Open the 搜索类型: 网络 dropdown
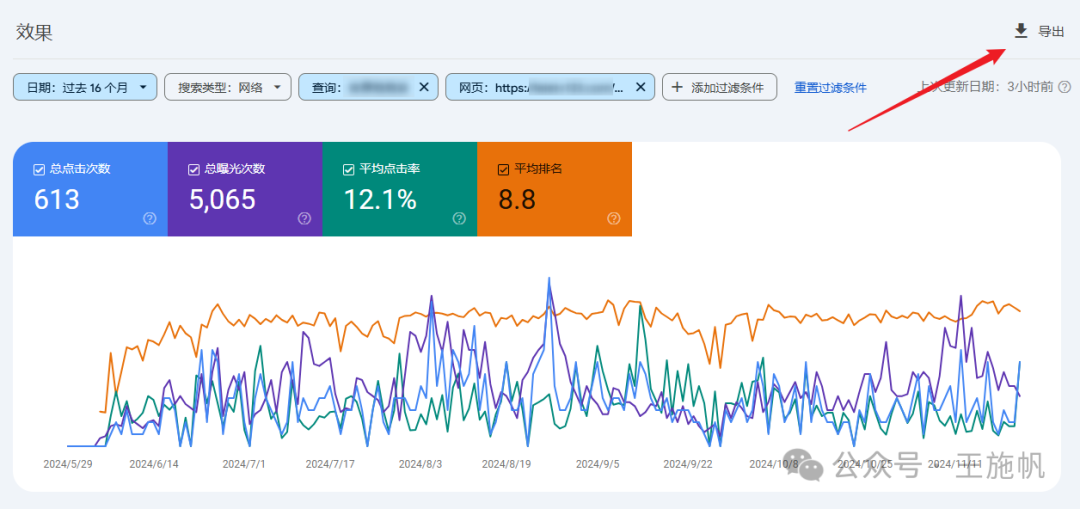 [227, 87]
